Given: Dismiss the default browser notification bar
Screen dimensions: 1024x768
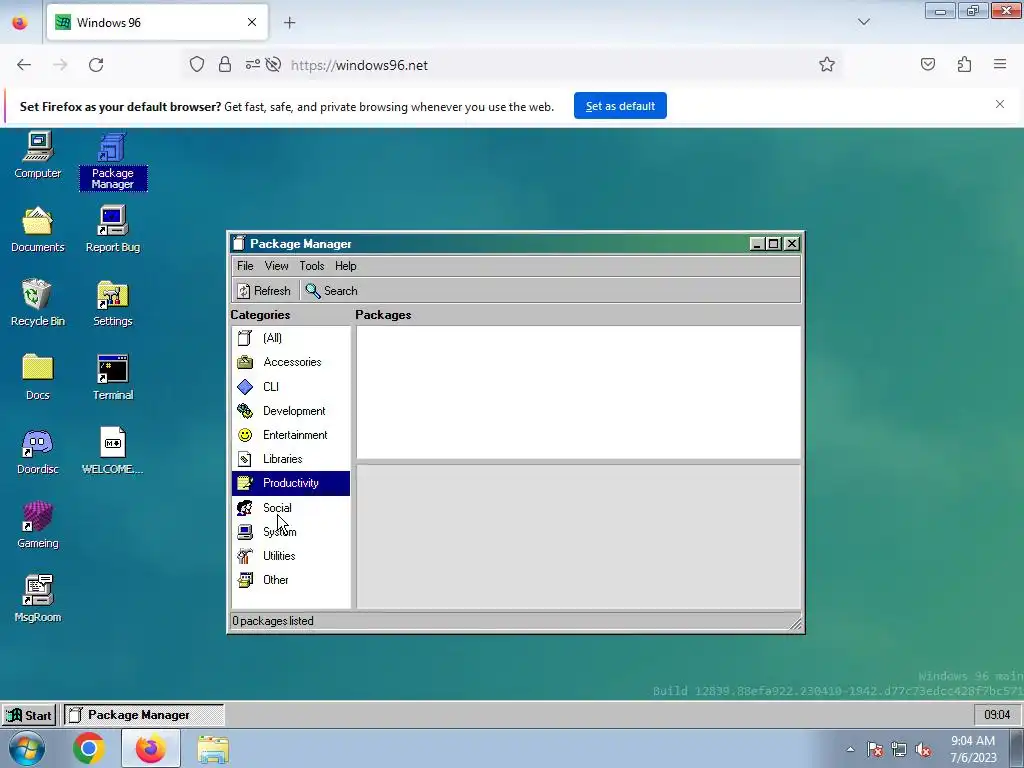Looking at the screenshot, I should 1000,104.
